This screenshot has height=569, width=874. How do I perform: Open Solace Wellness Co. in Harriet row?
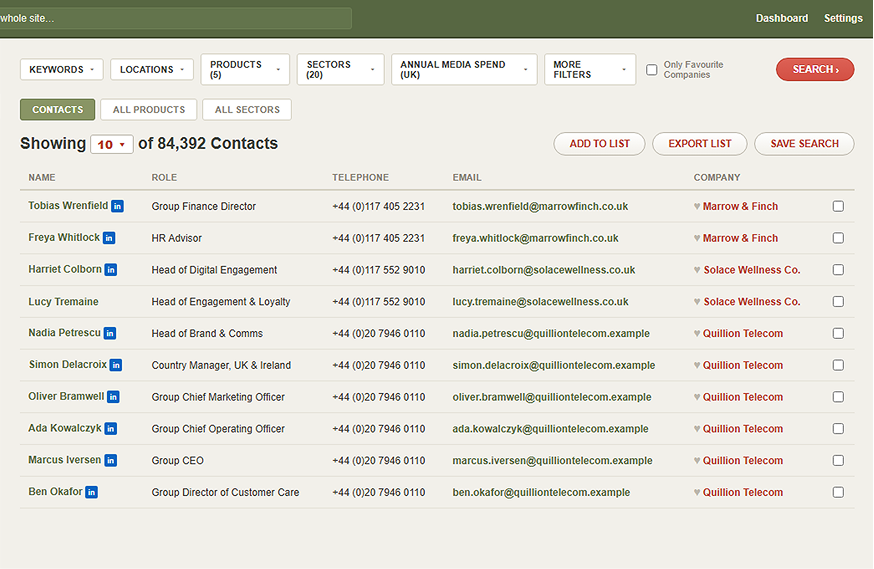click(752, 270)
